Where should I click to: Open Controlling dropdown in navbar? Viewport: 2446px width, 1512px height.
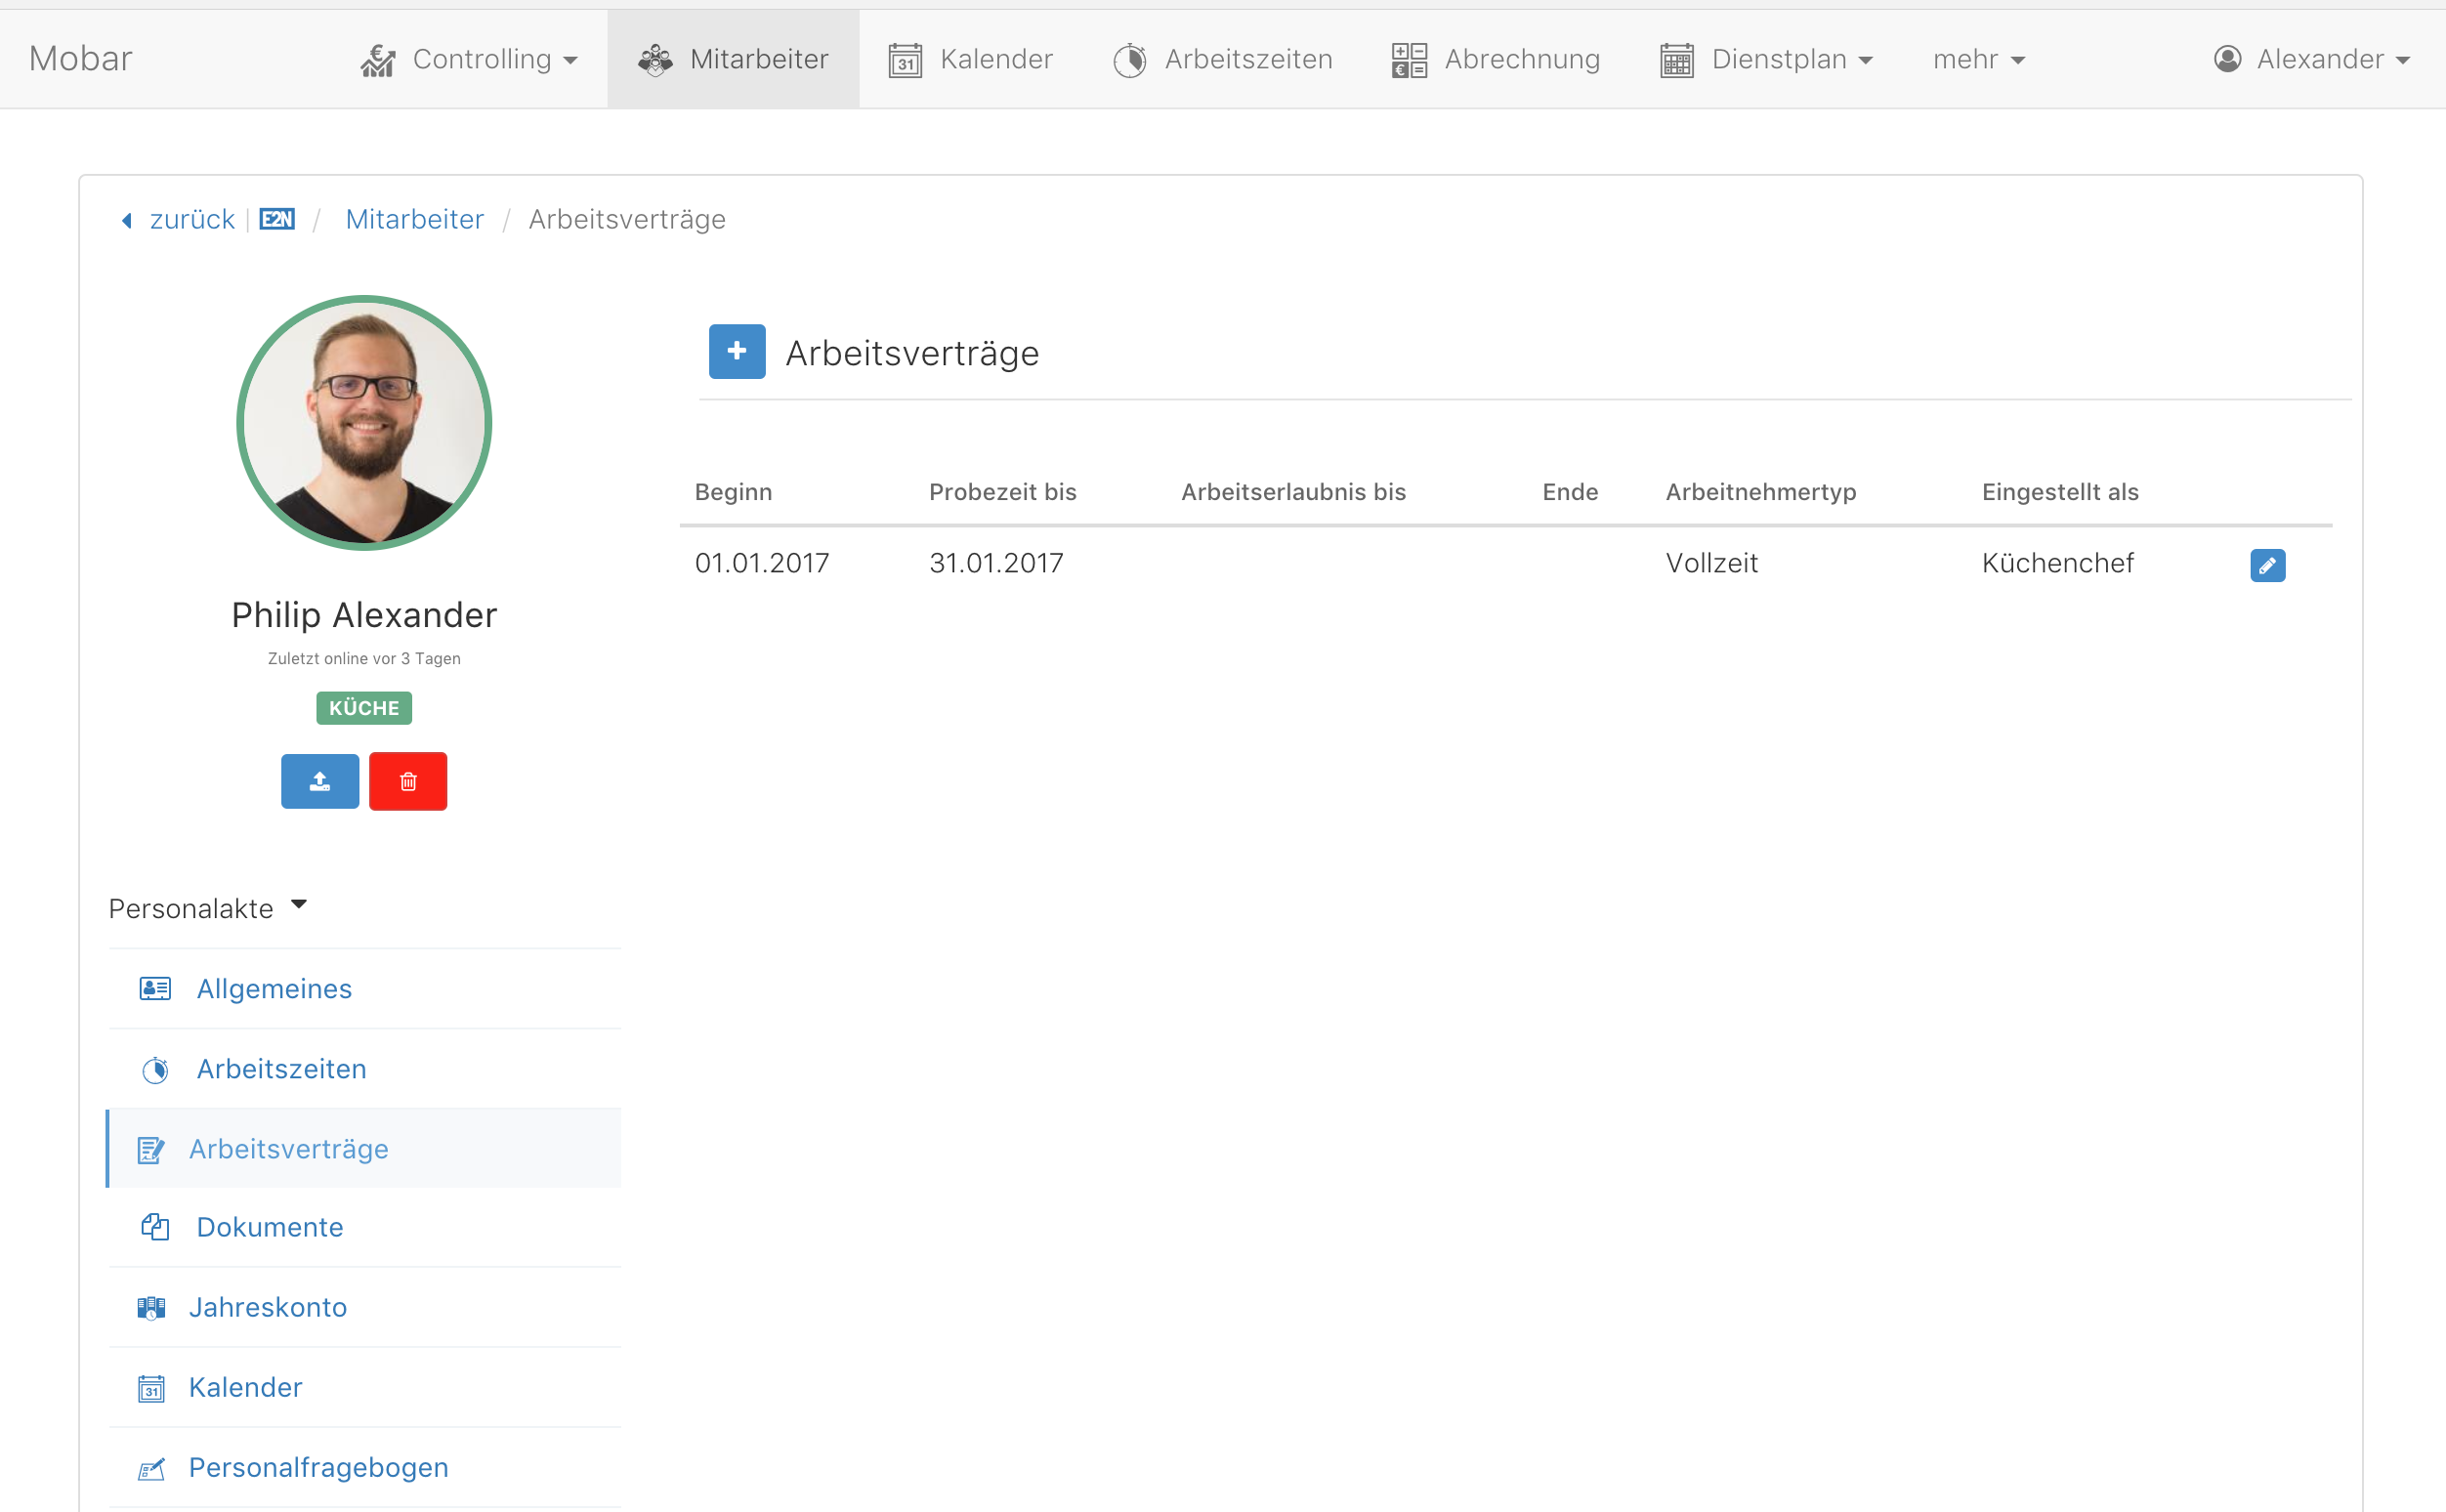469,59
